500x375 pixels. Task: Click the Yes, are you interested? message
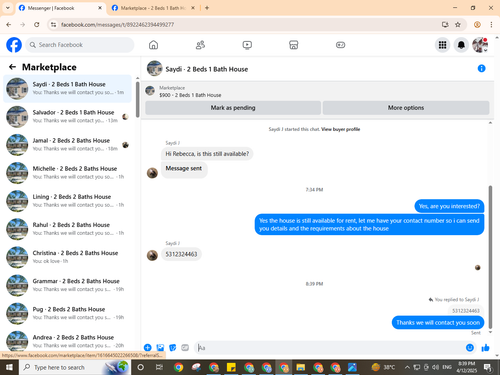[x=449, y=206]
